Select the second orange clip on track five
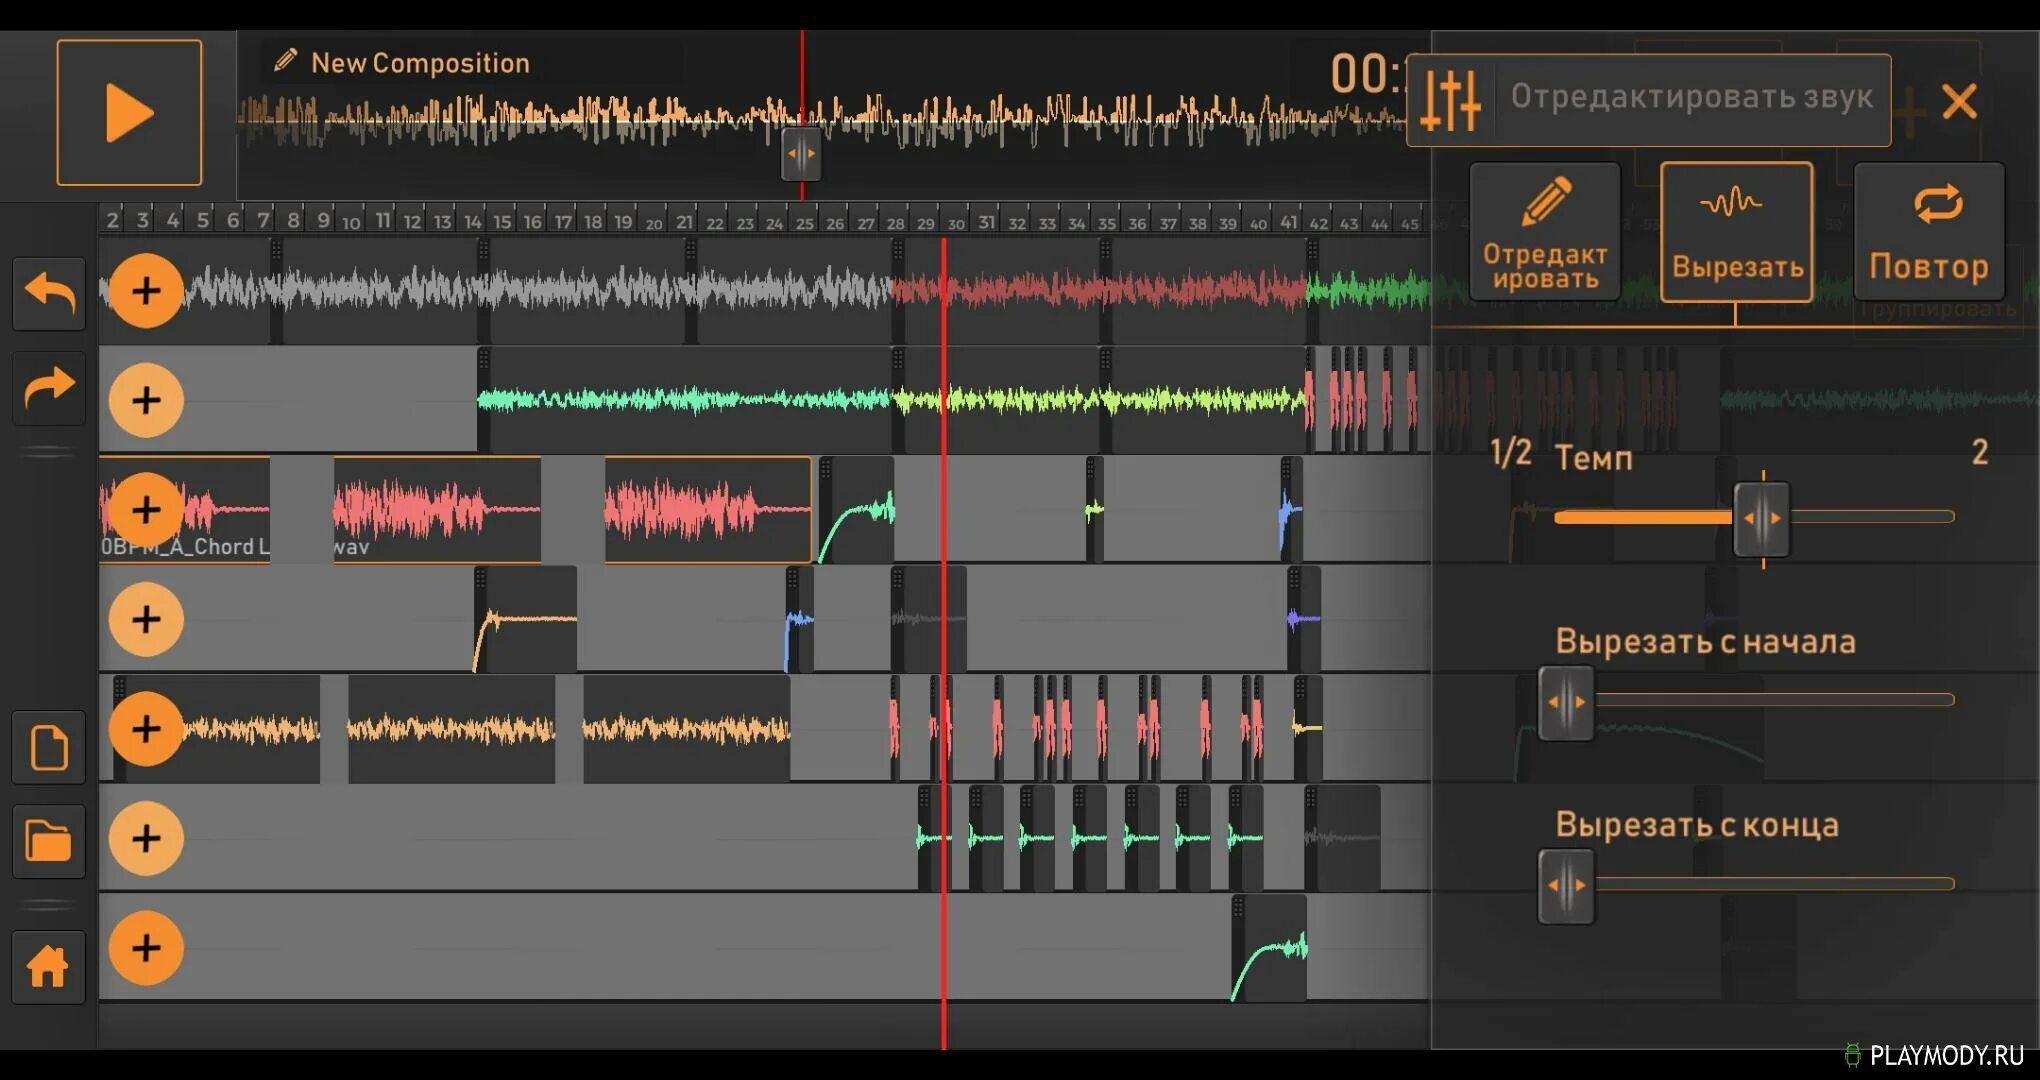 coord(451,728)
